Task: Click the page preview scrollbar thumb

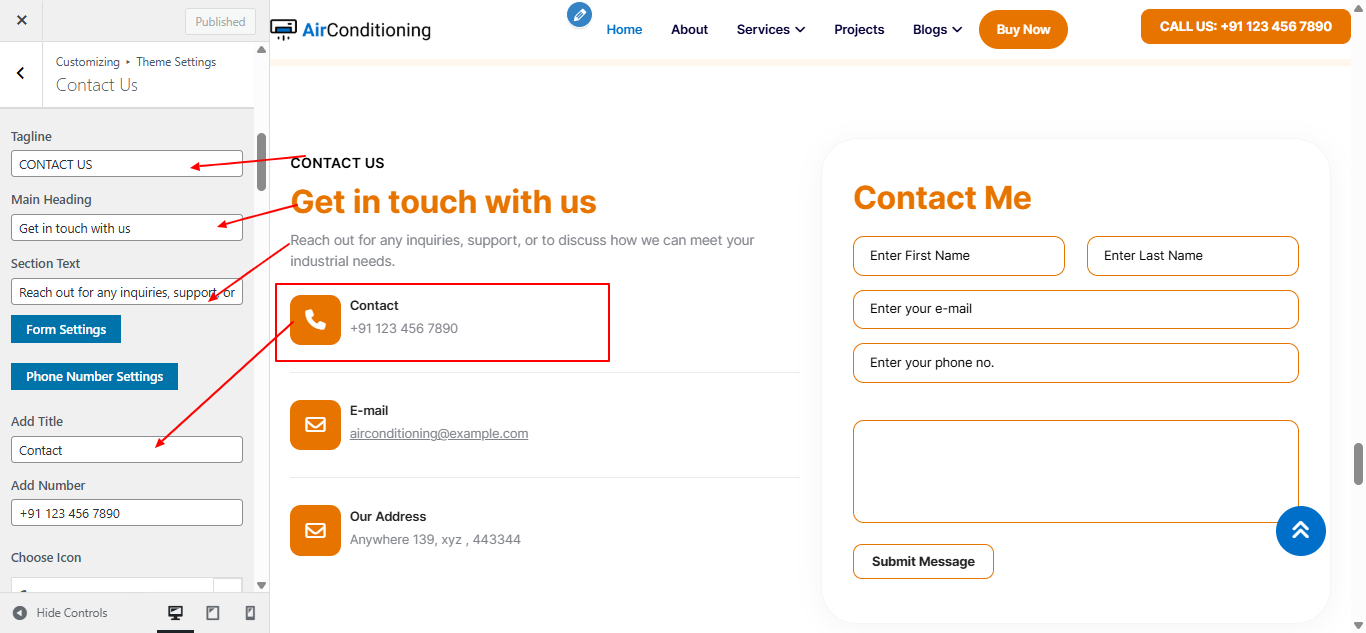Action: (x=1358, y=463)
